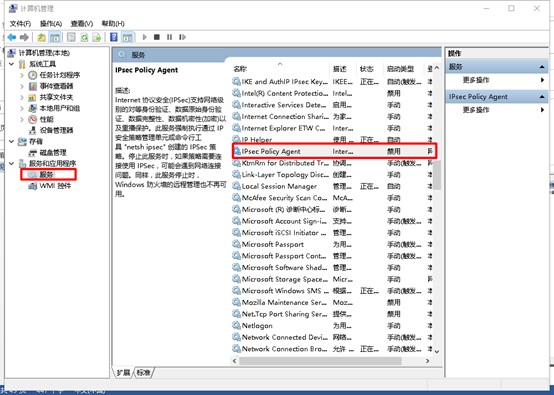Open the 查看(V) menu

(82, 24)
